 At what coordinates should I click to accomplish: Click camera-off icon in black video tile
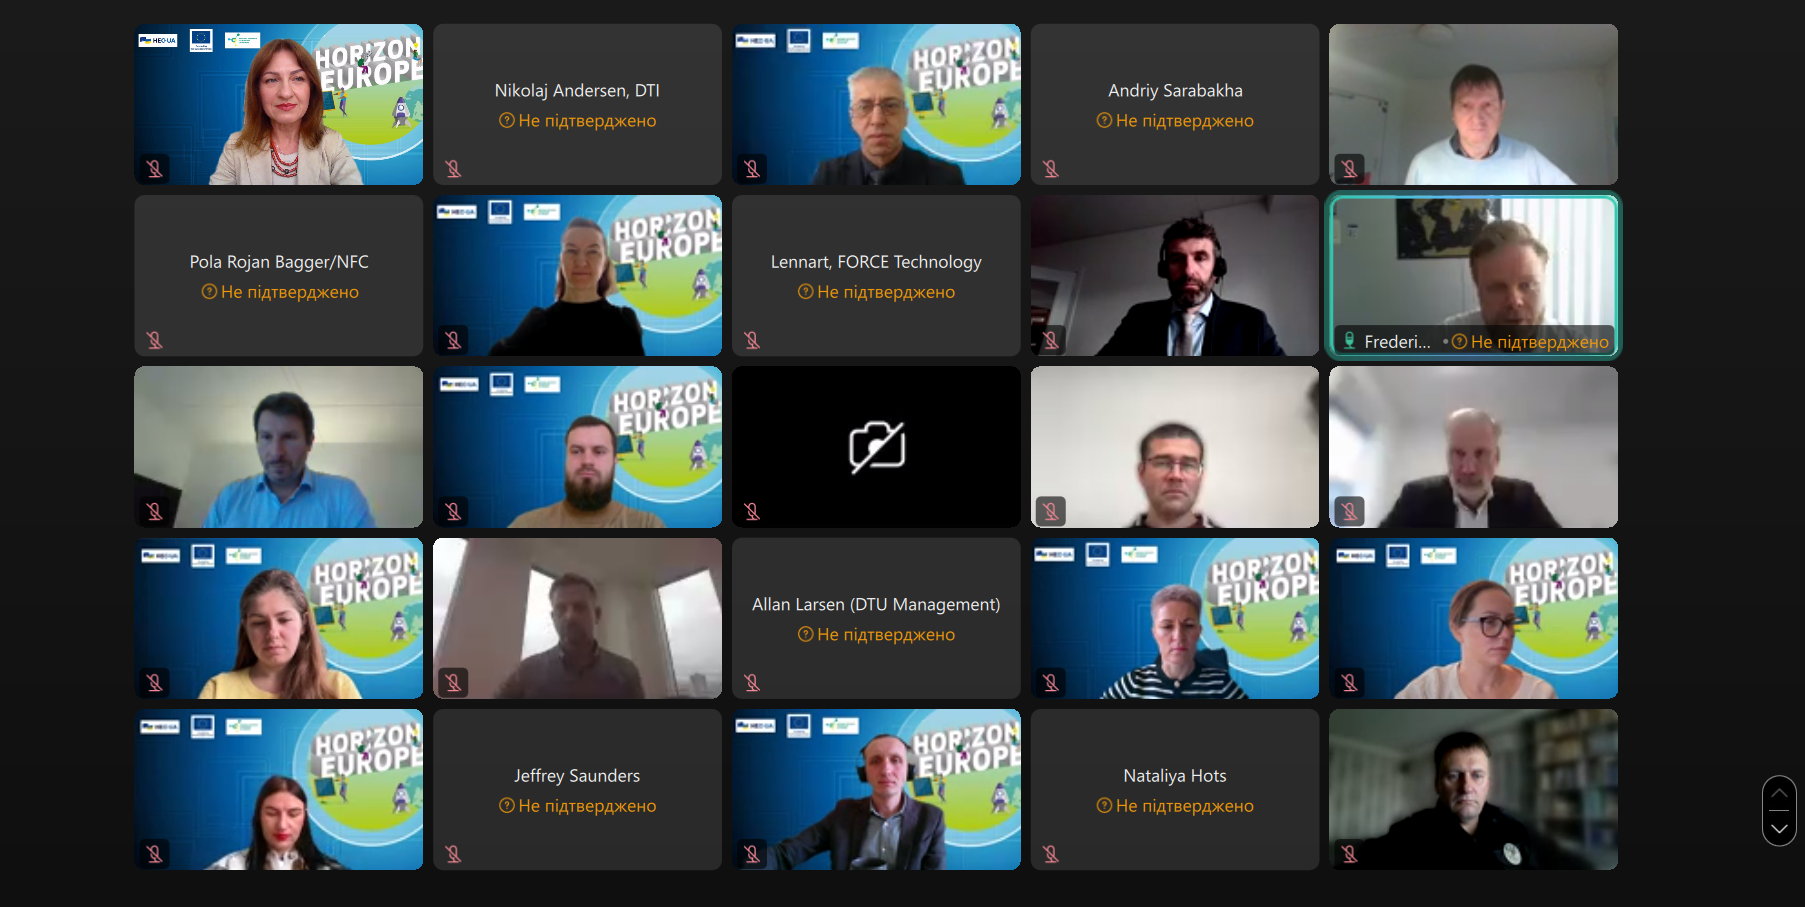coord(877,447)
